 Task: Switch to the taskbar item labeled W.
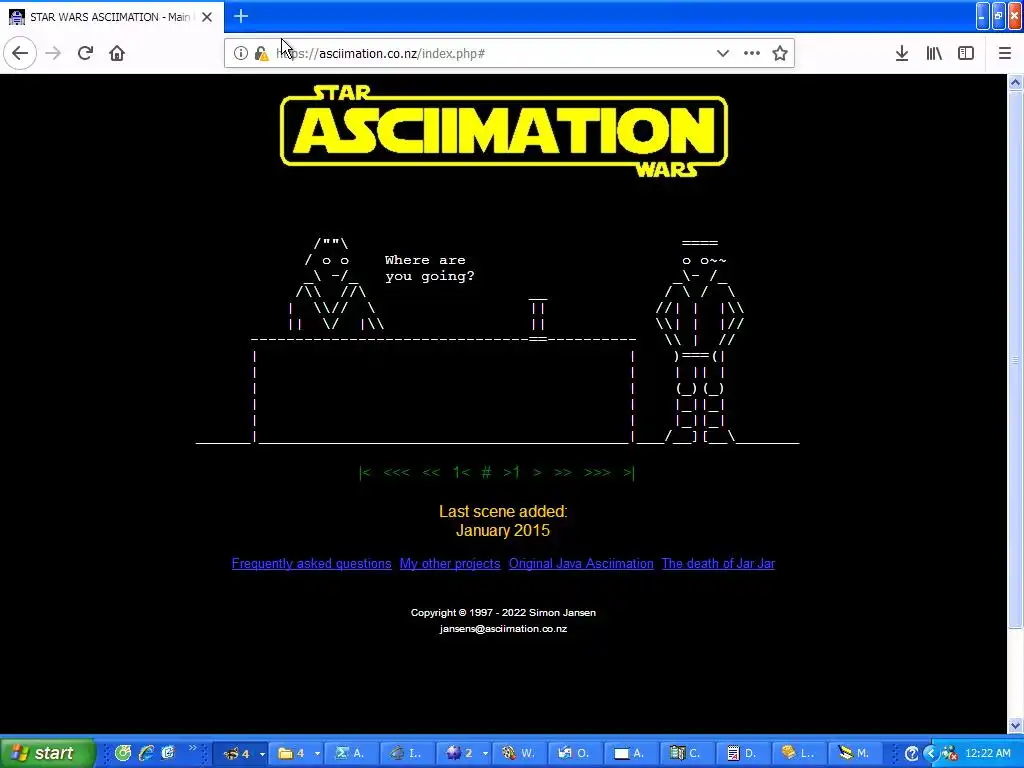pyautogui.click(x=519, y=754)
